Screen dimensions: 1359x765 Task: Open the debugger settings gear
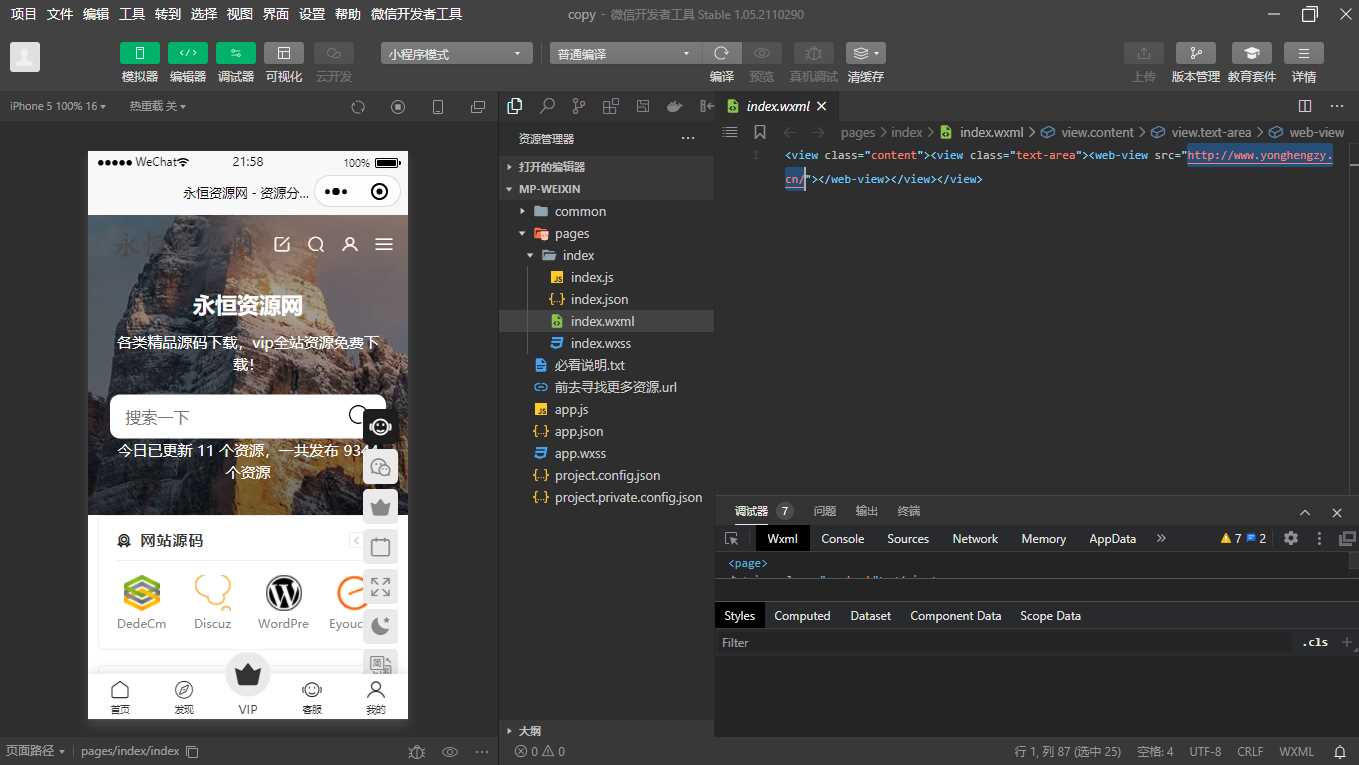coord(1290,538)
